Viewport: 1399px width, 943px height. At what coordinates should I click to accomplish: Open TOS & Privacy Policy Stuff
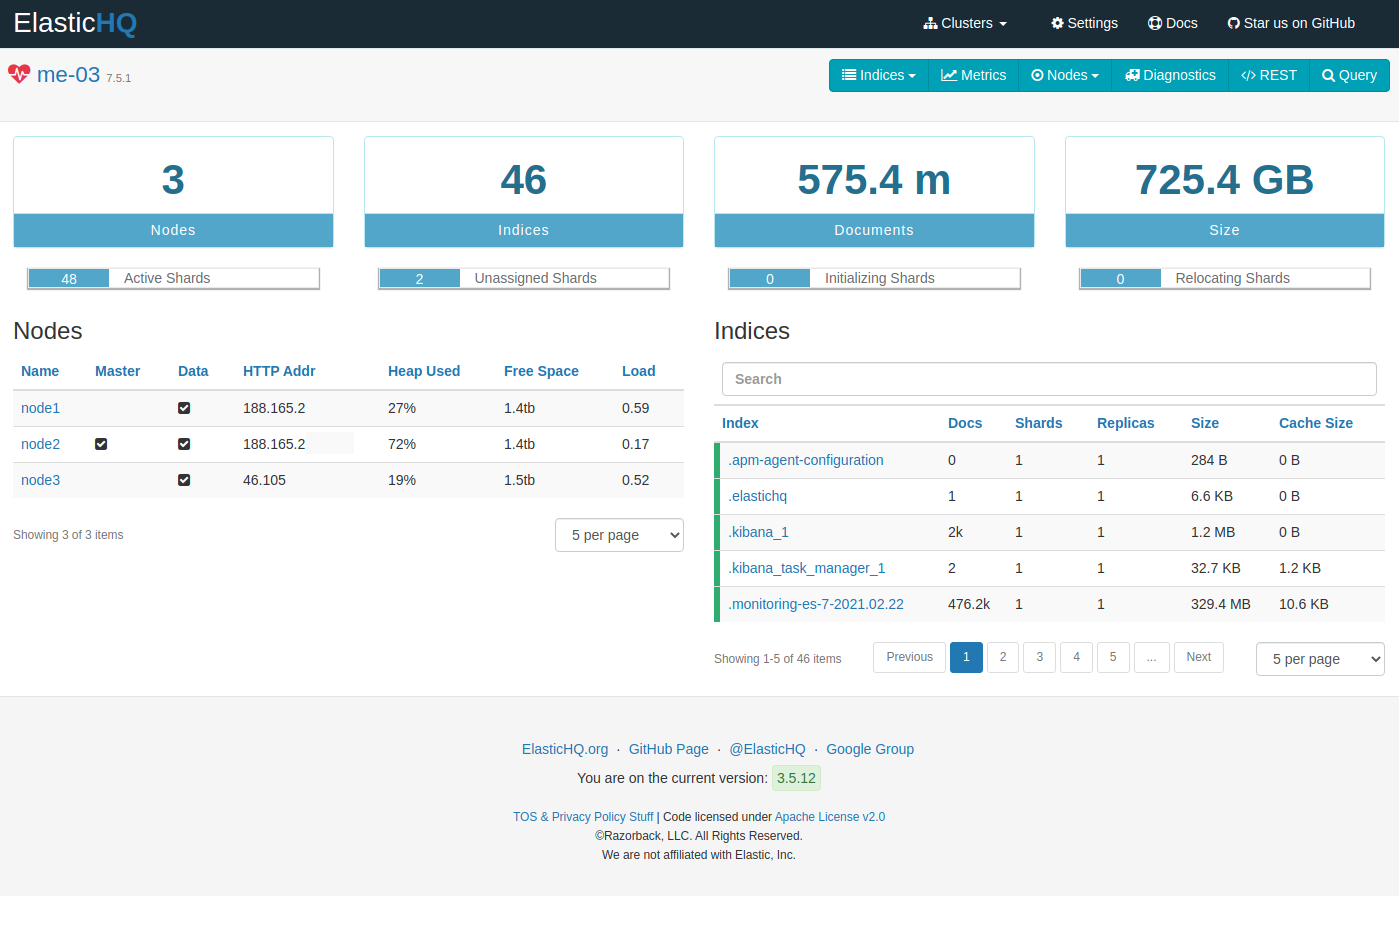[583, 817]
